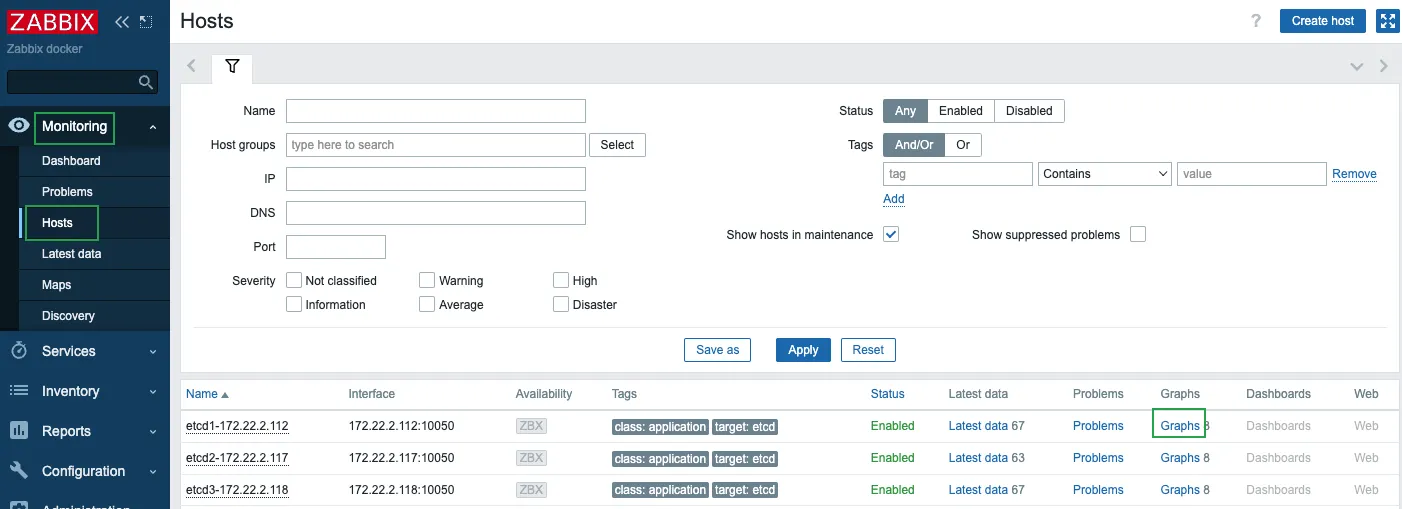
Task: Switch tags mode to Or
Action: point(963,145)
